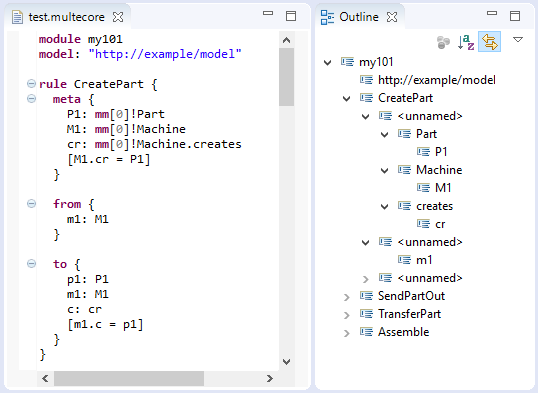
Task: Collapse the meta block fold marker
Action: coord(31,99)
